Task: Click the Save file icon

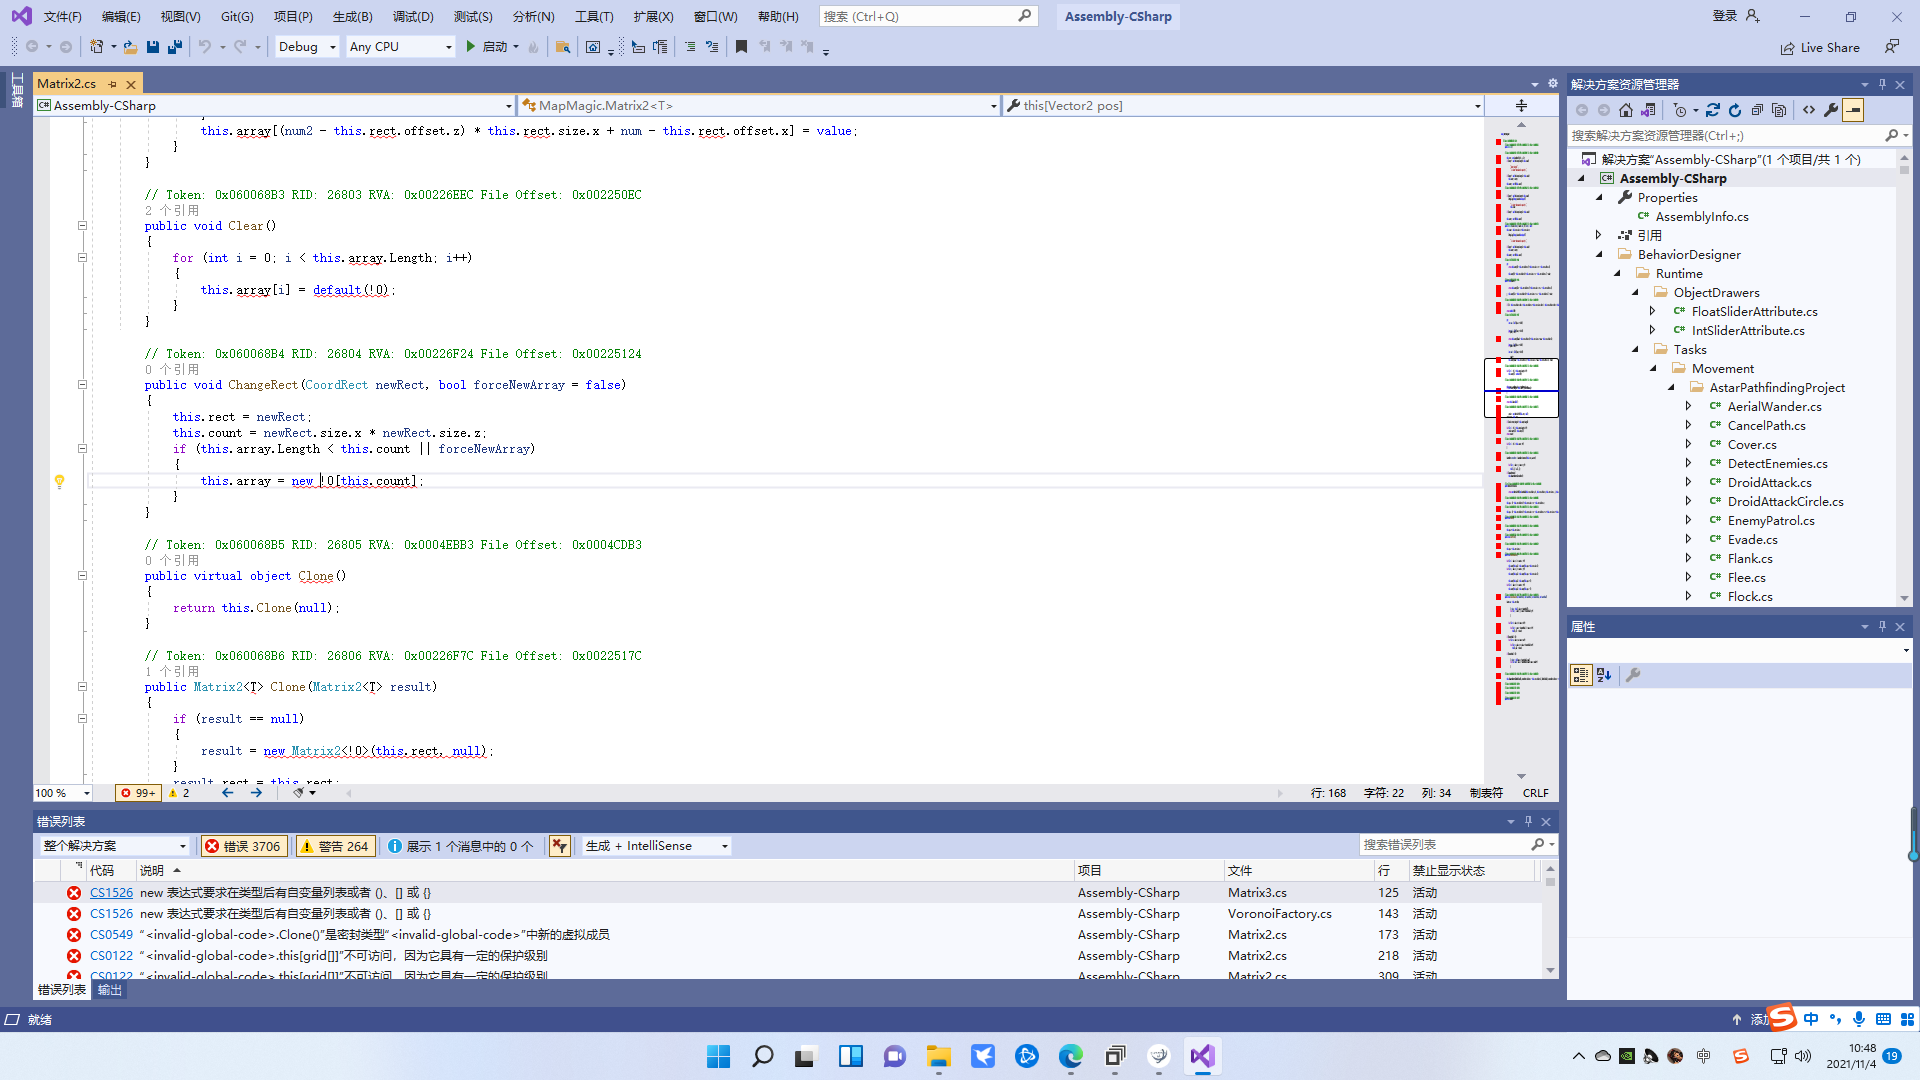Action: 153,47
